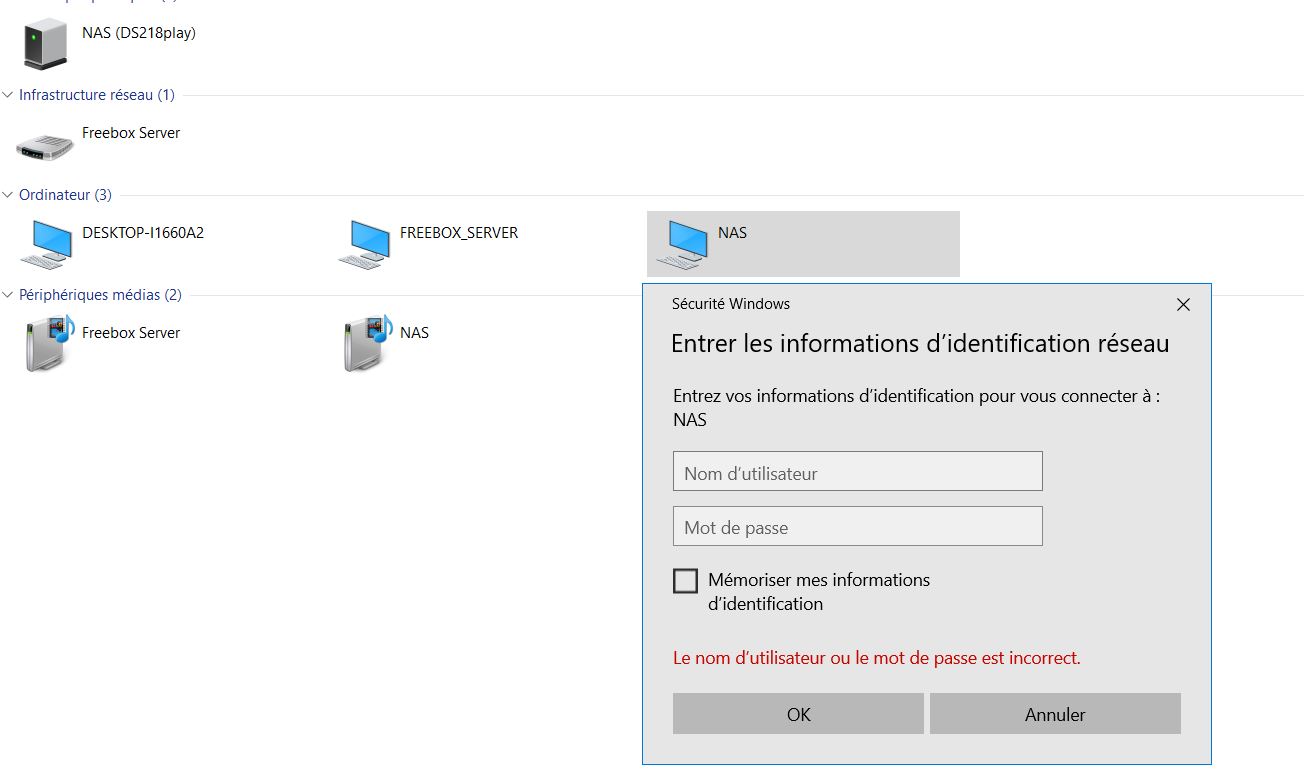Select the NAS (DS218play) label text
The width and height of the screenshot is (1304, 774).
[x=139, y=33]
